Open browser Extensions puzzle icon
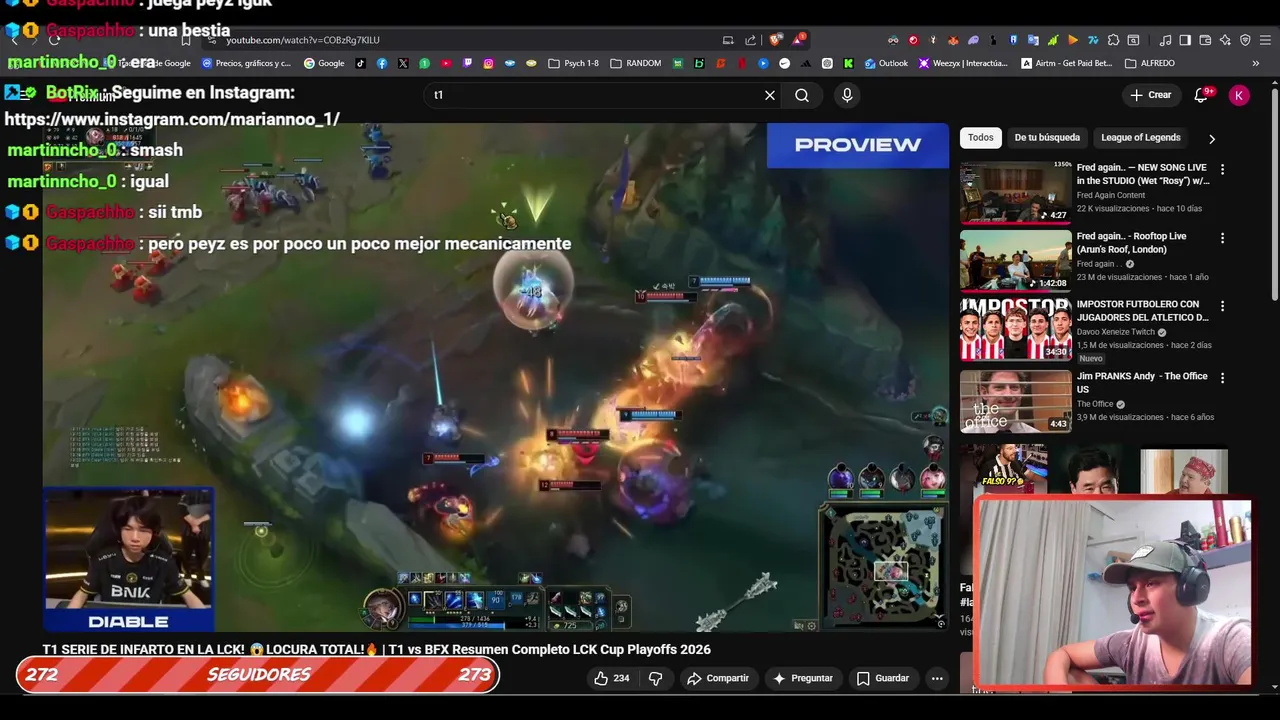The width and height of the screenshot is (1280, 720). point(1113,40)
